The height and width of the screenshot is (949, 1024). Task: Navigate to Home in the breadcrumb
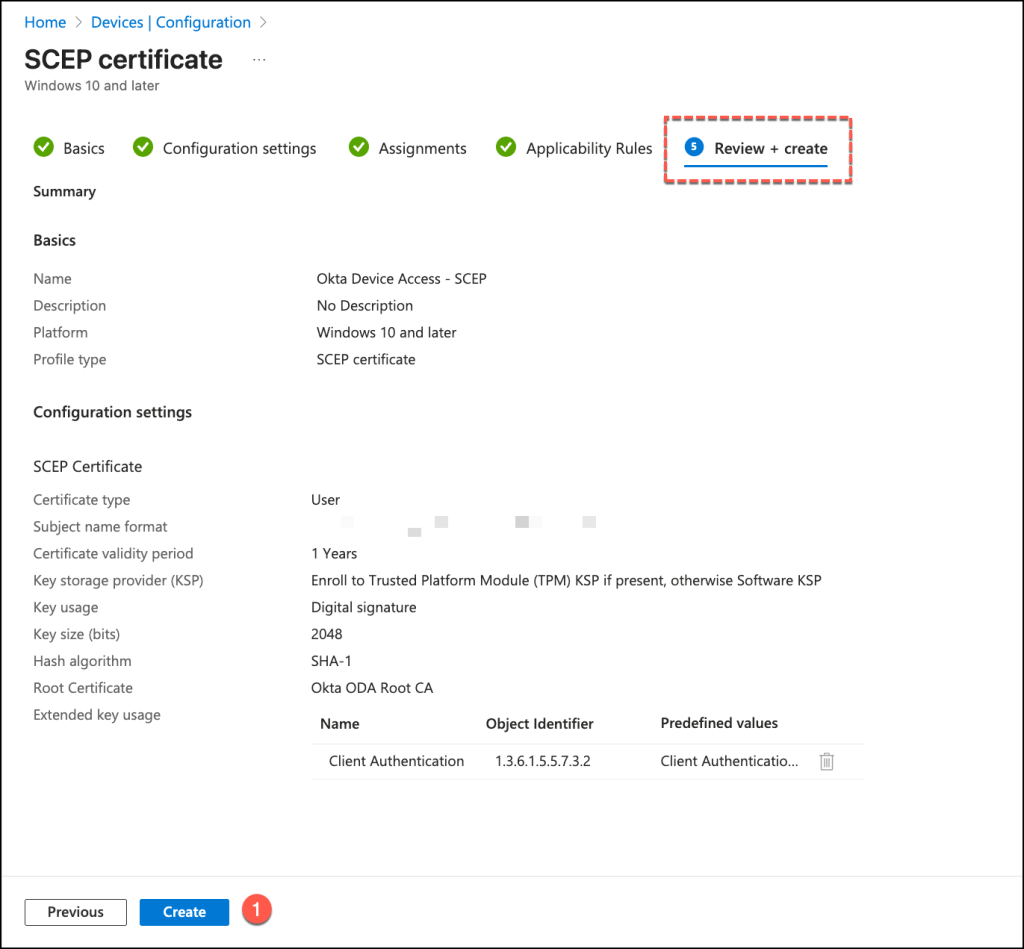point(45,22)
